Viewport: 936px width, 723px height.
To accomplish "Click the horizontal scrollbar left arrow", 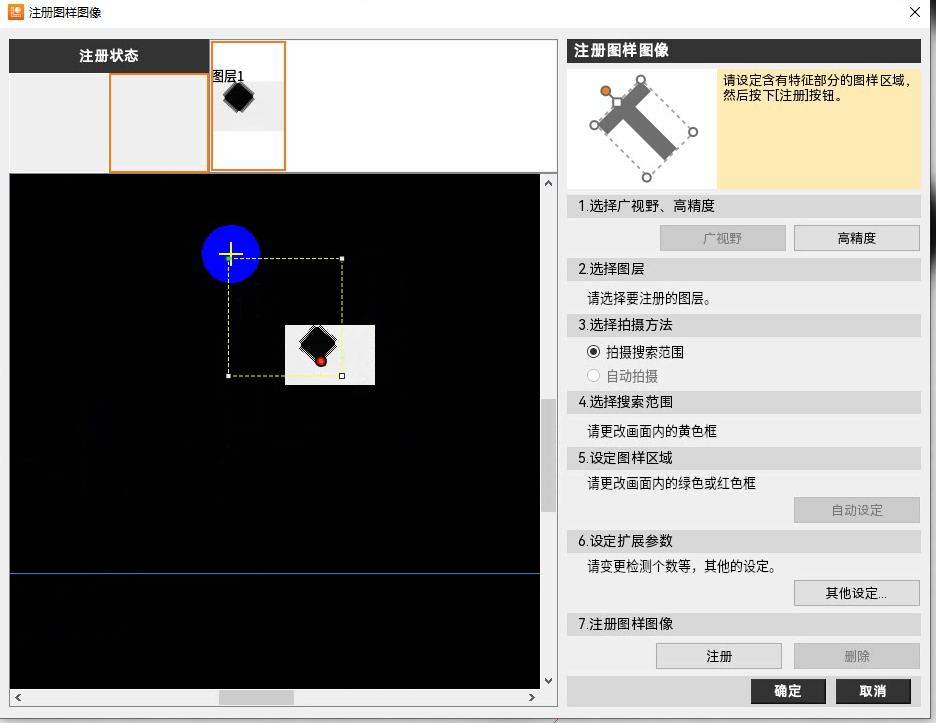I will click(x=18, y=697).
